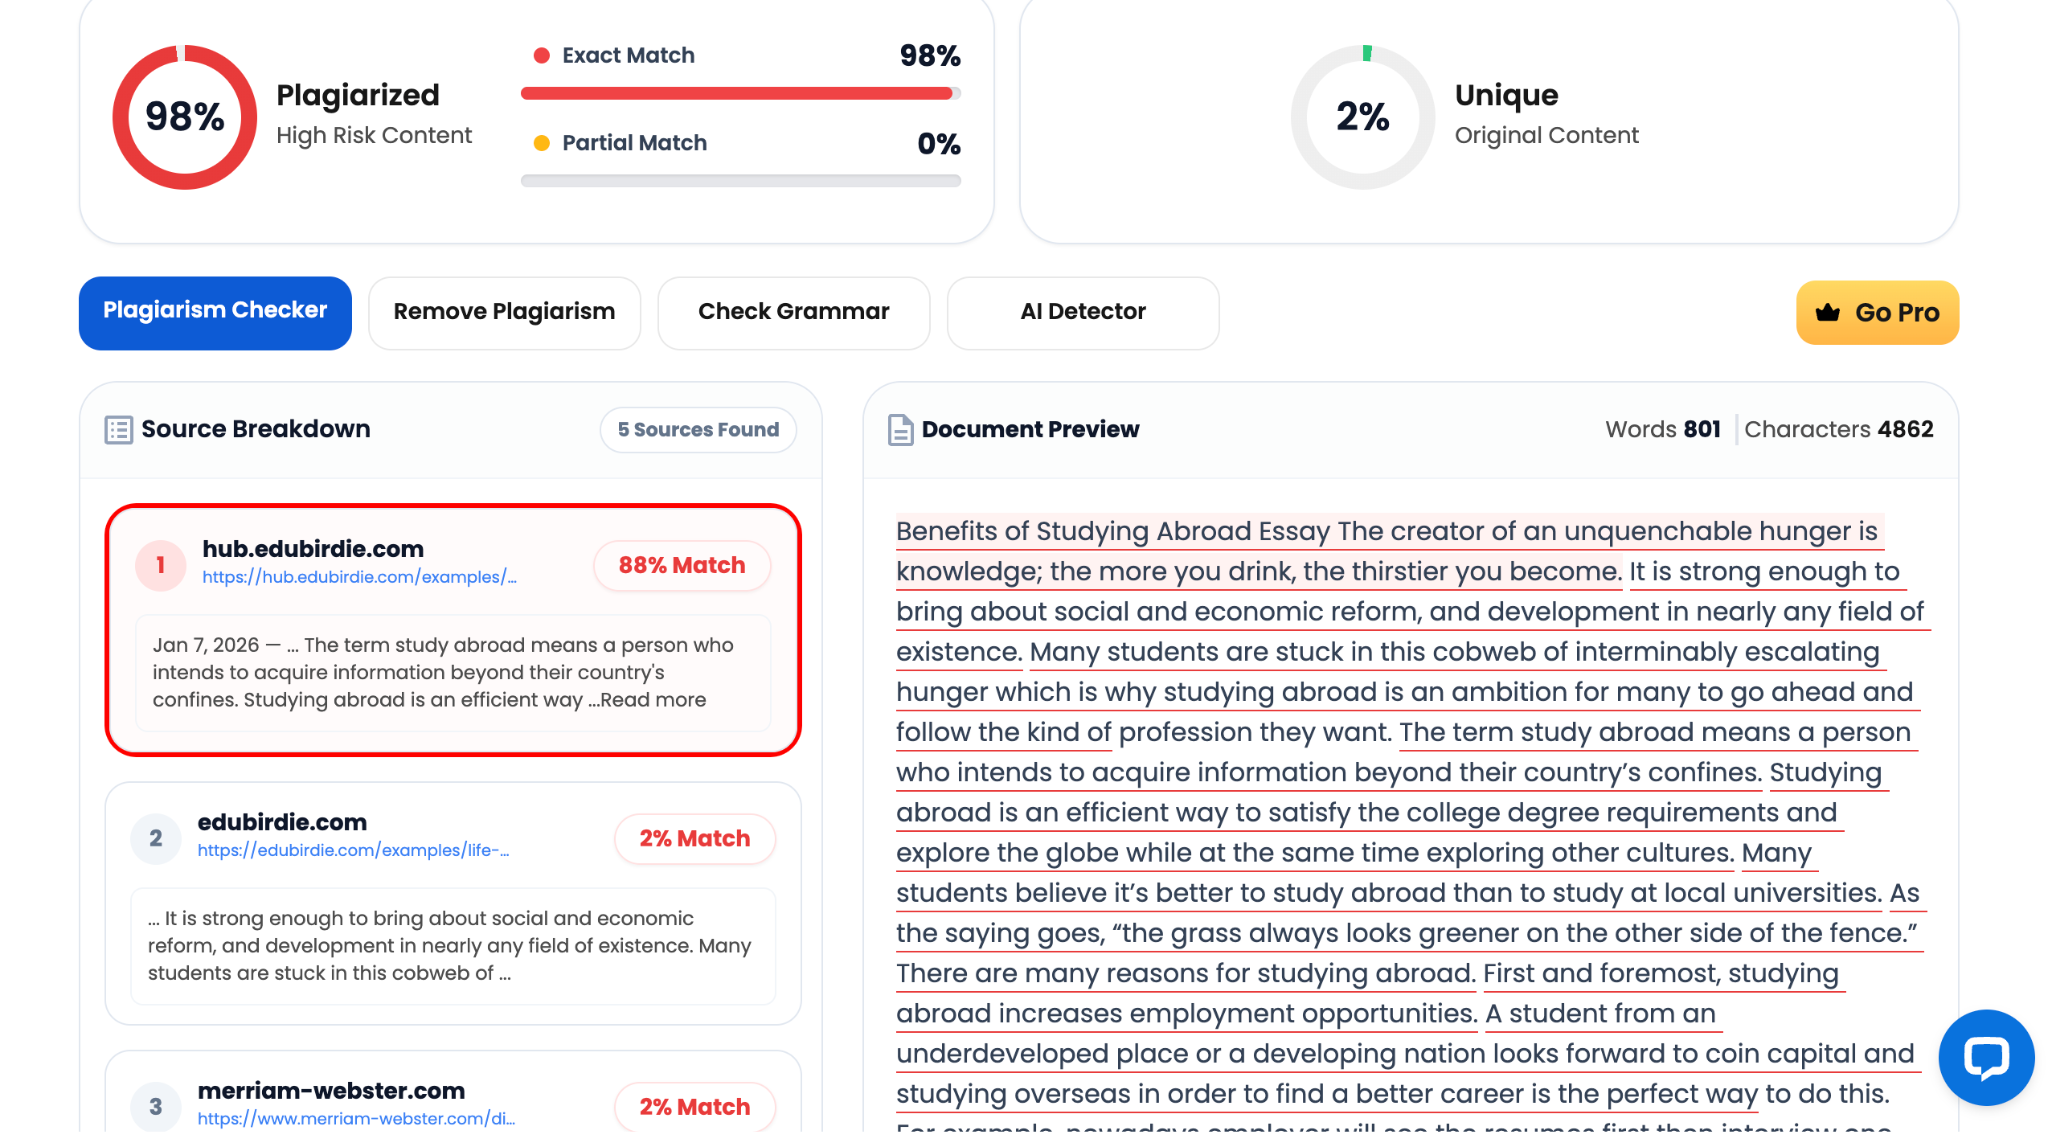Image resolution: width=2048 pixels, height=1132 pixels.
Task: Click the Exact Match label
Action: pos(628,55)
